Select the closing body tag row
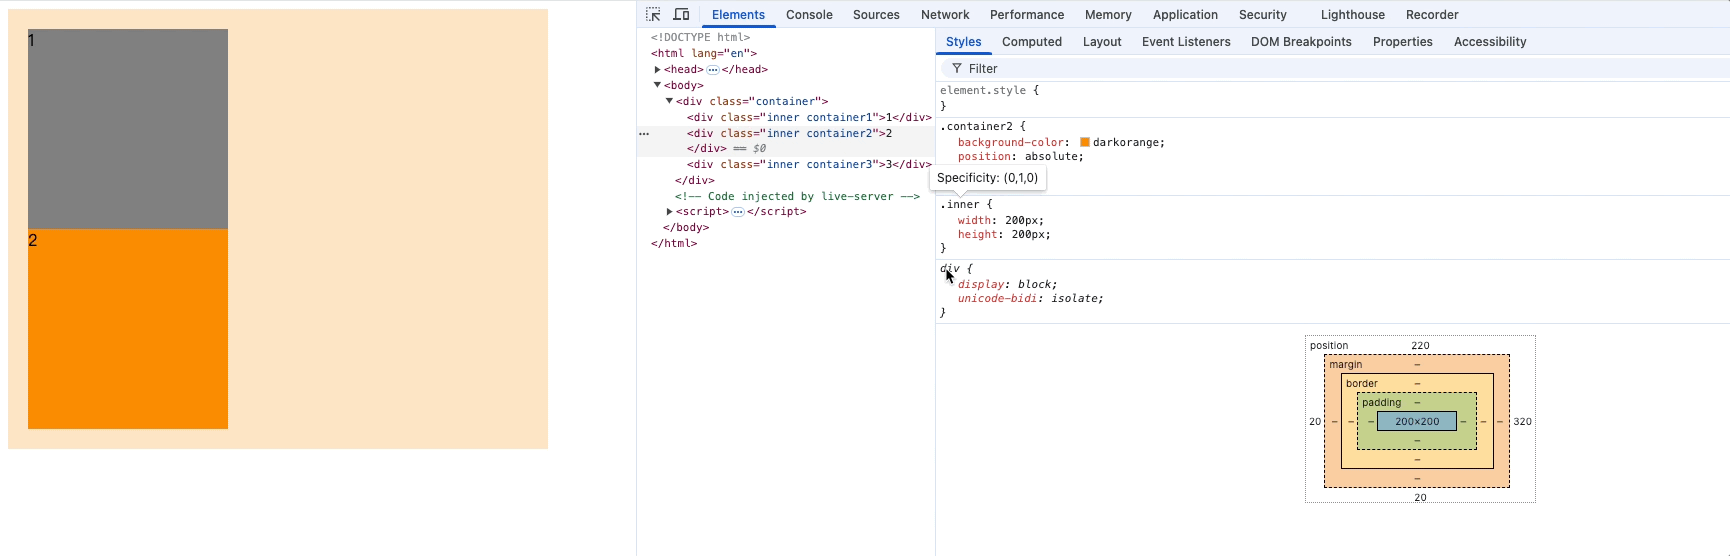The height and width of the screenshot is (556, 1730). coord(685,228)
